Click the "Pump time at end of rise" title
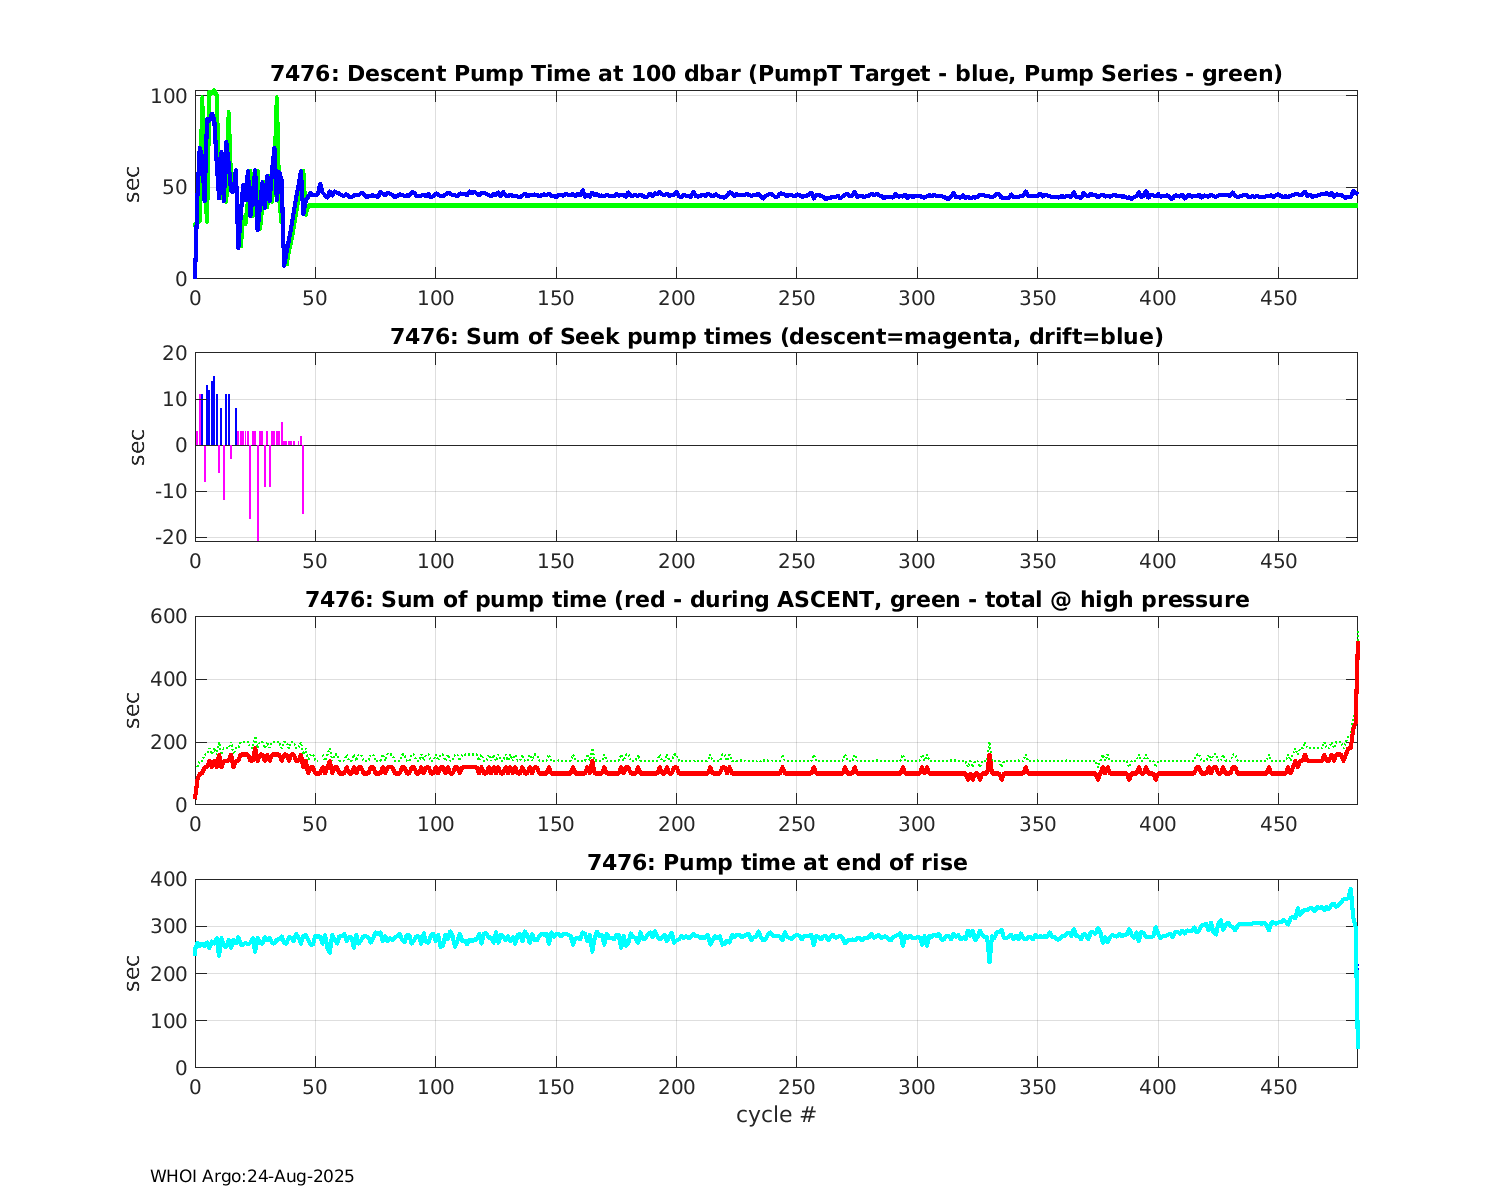The image size is (1500, 1200). (776, 862)
